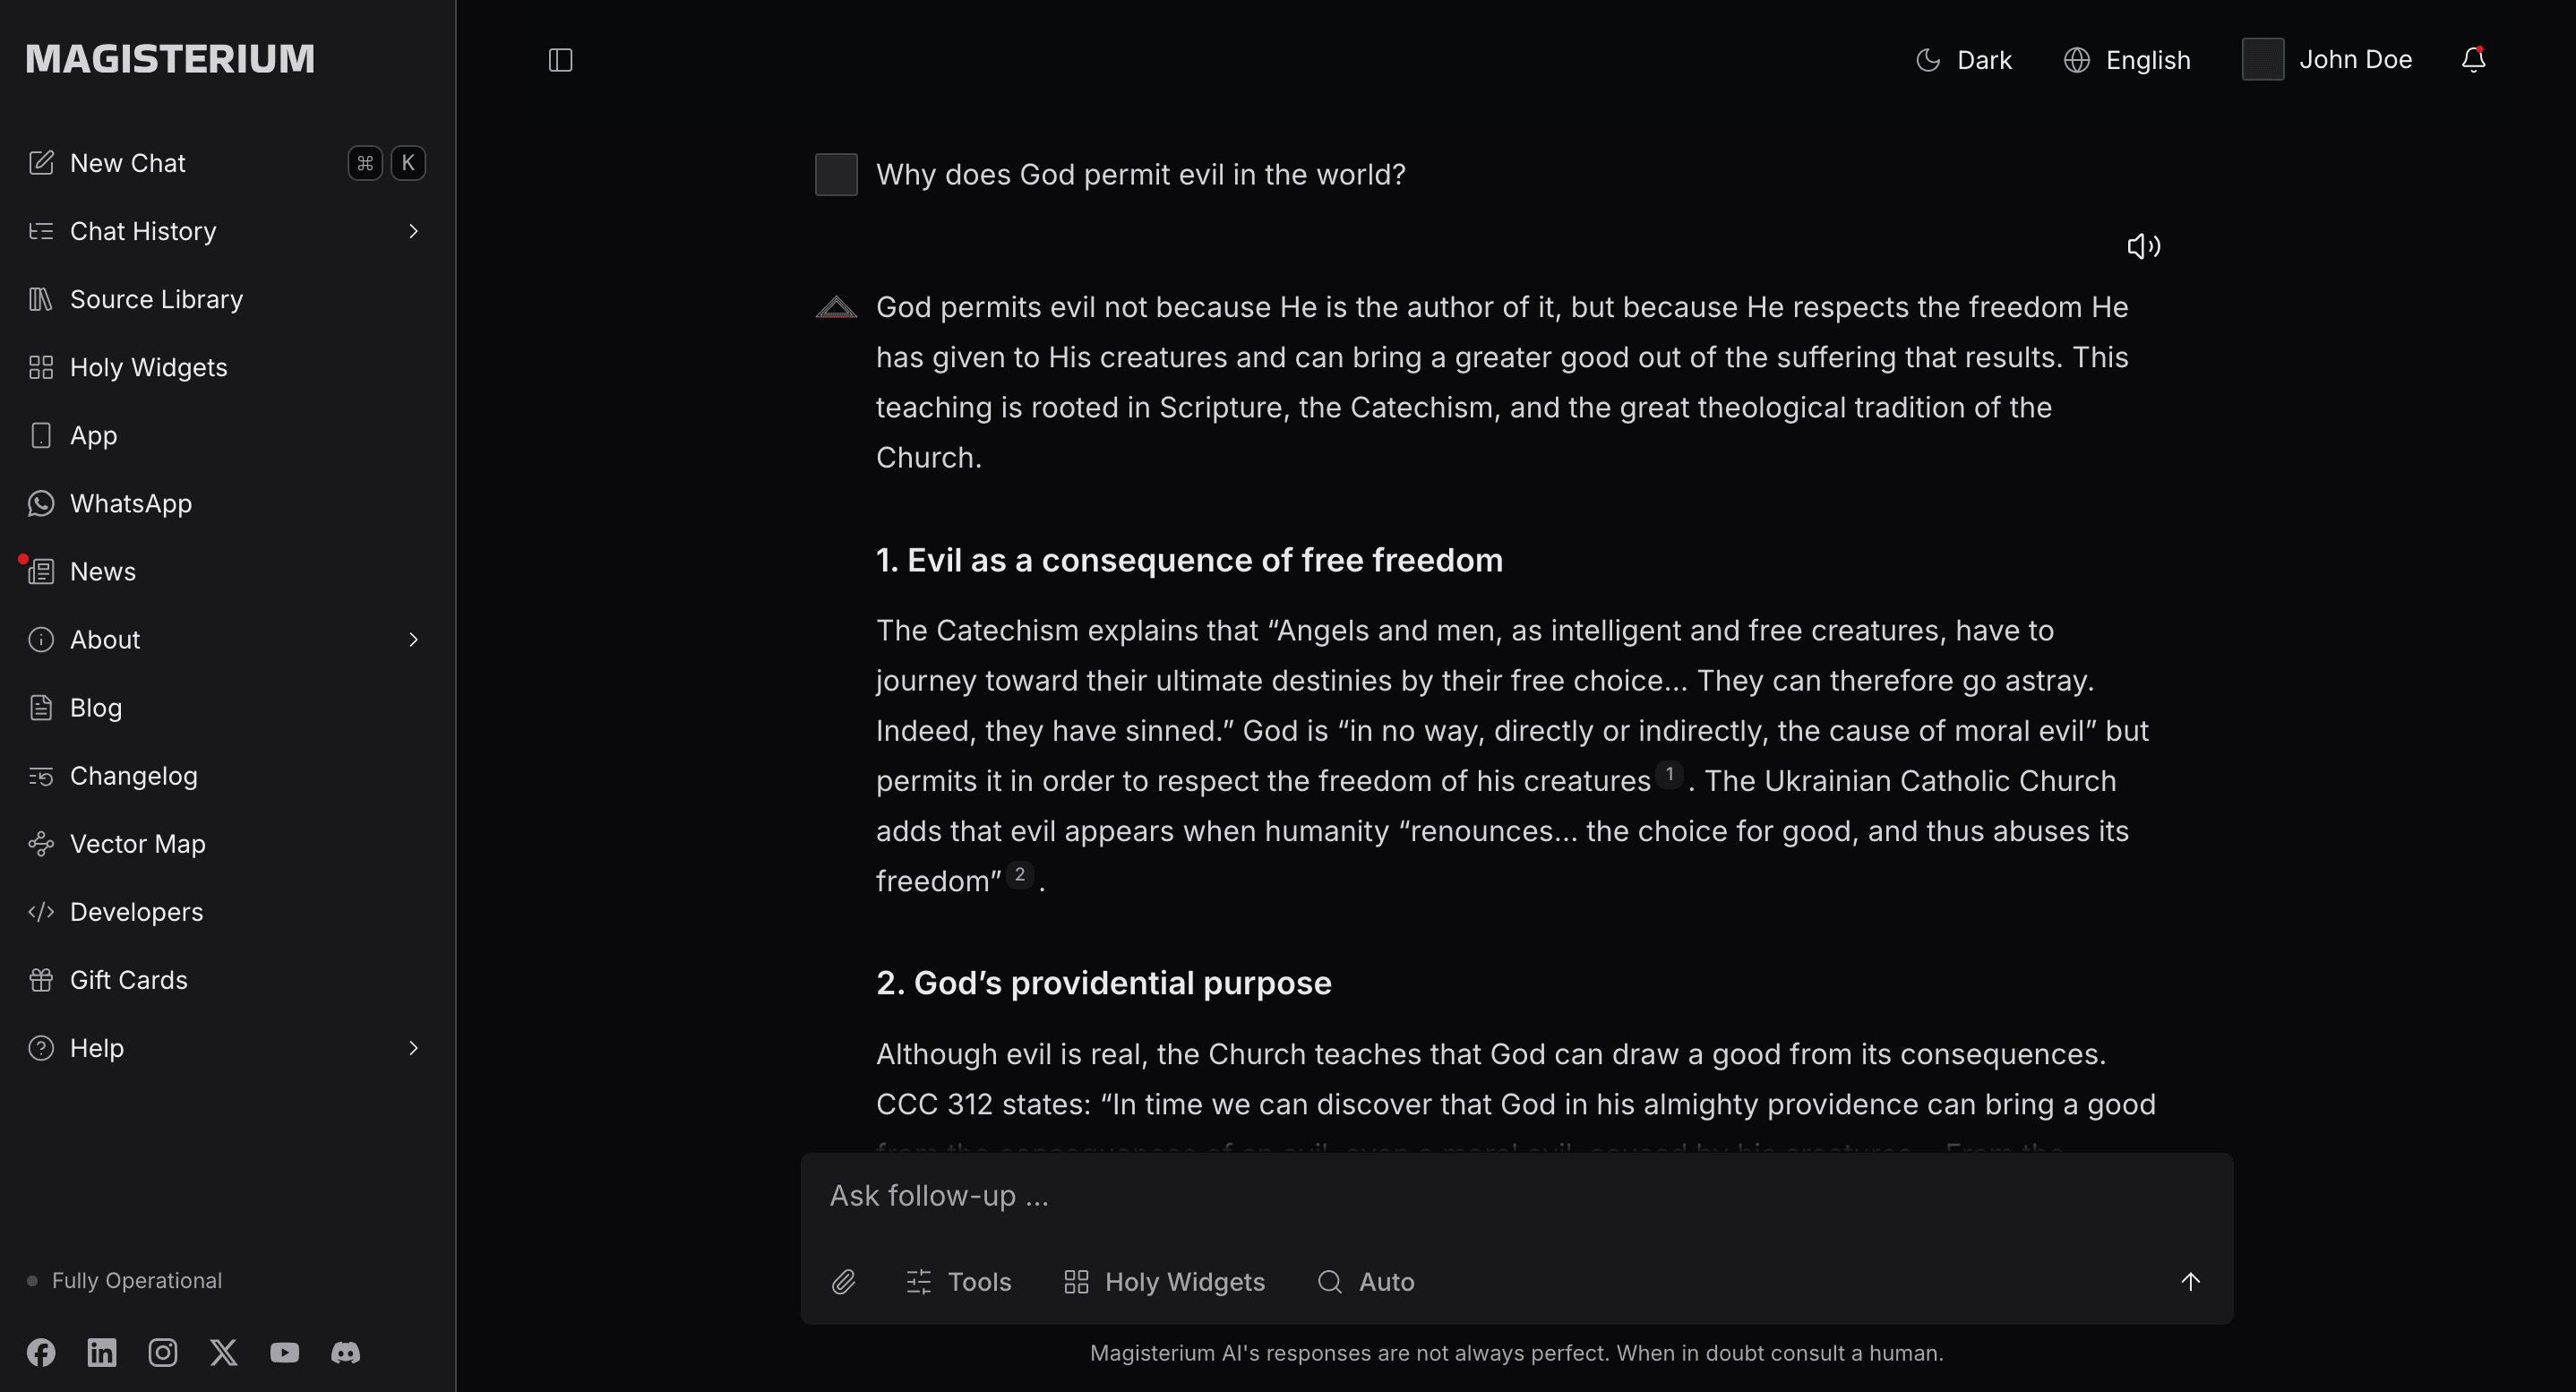Switch the Dark theme toggle
This screenshot has height=1392, width=2576.
[1963, 60]
